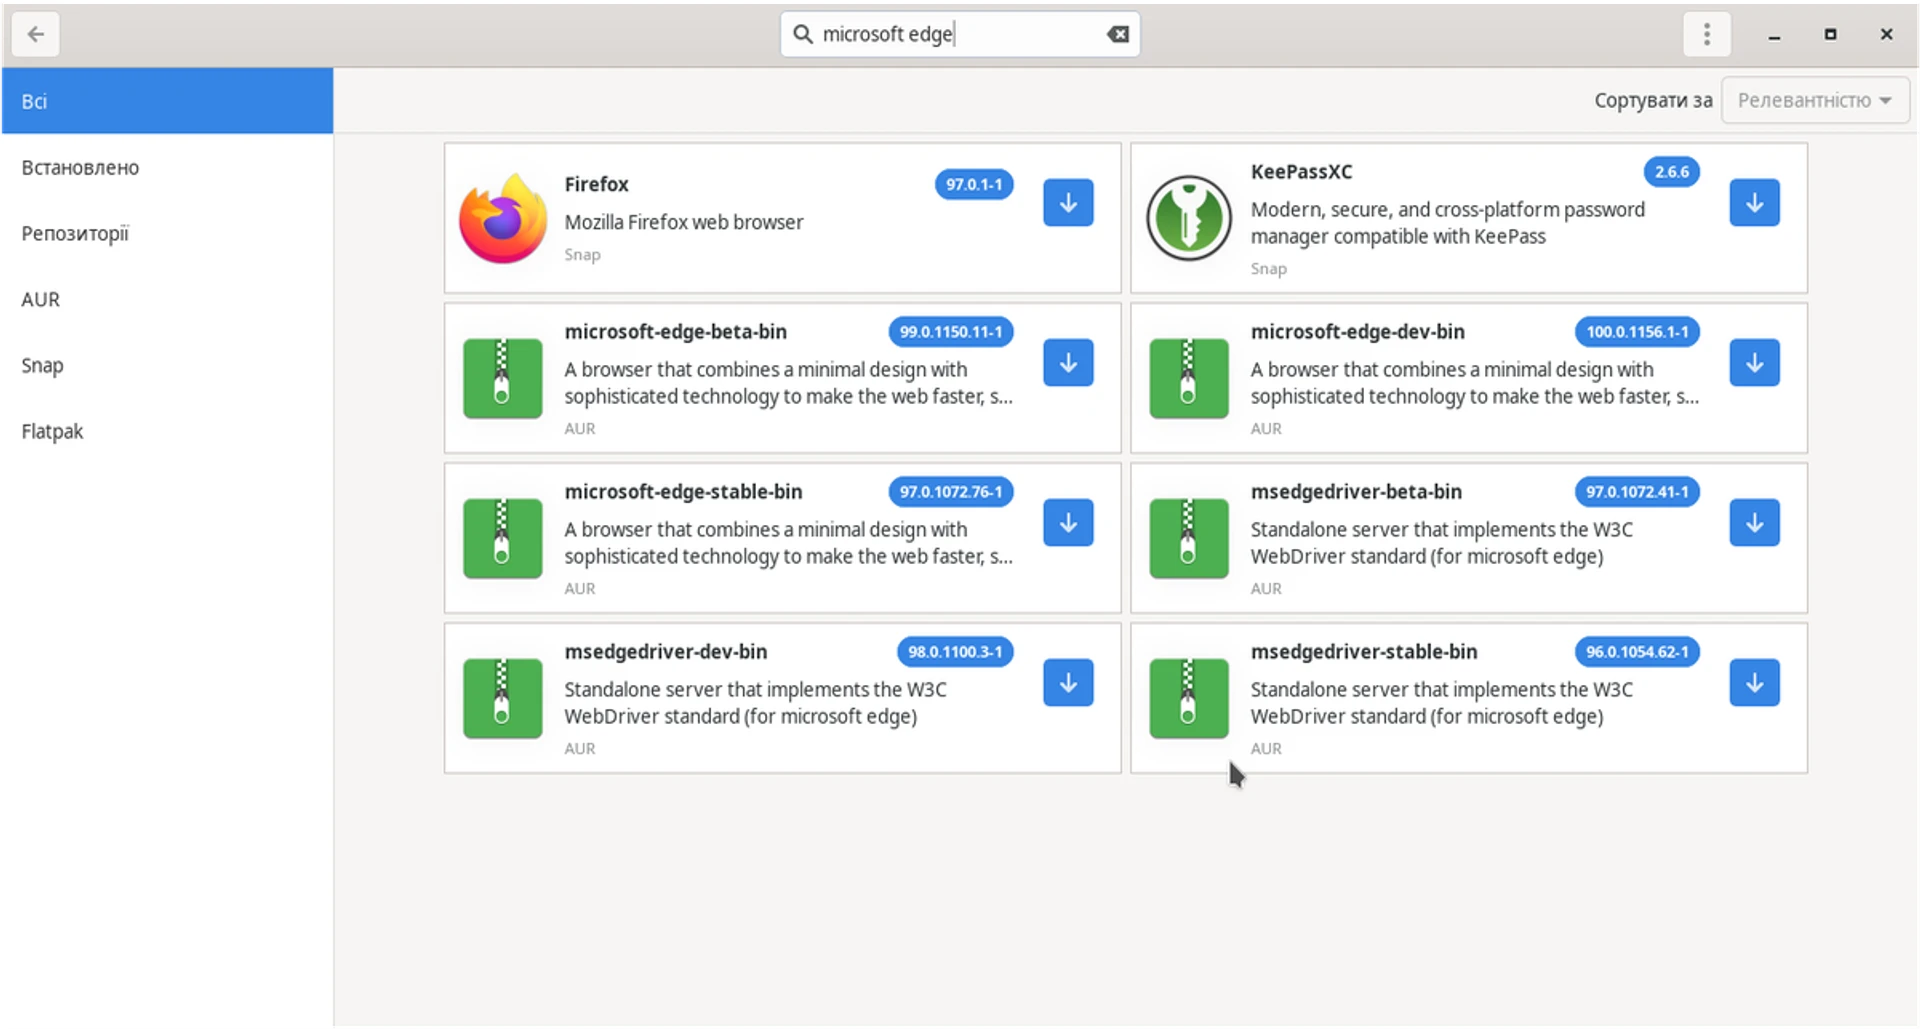This screenshot has height=1029, width=1920.
Task: Download microsoft-edge-dev-bin package
Action: tap(1754, 363)
